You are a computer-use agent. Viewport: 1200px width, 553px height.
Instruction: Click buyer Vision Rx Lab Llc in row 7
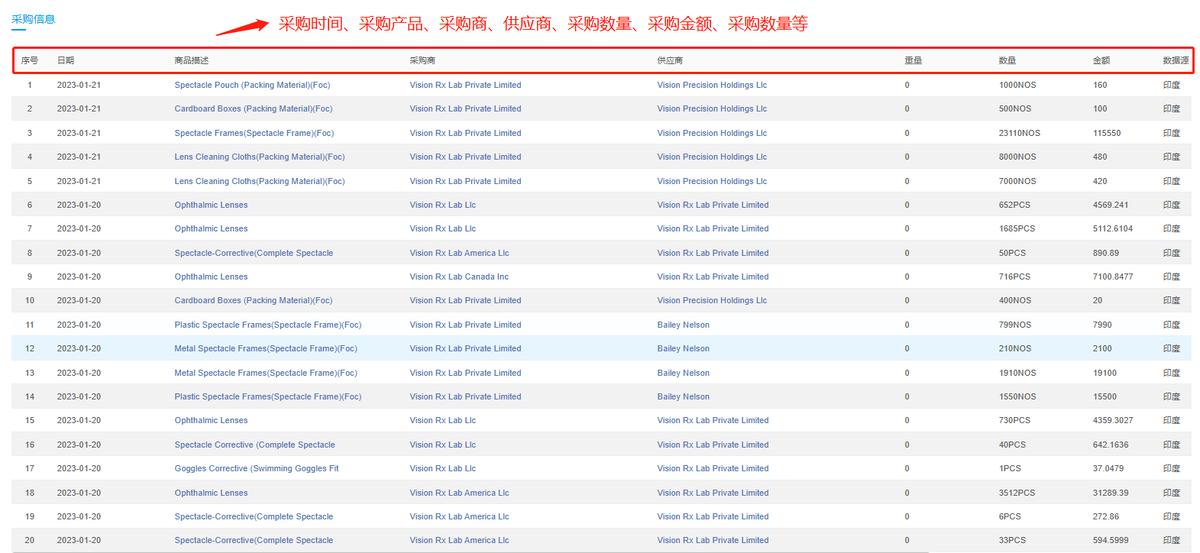pyautogui.click(x=442, y=229)
